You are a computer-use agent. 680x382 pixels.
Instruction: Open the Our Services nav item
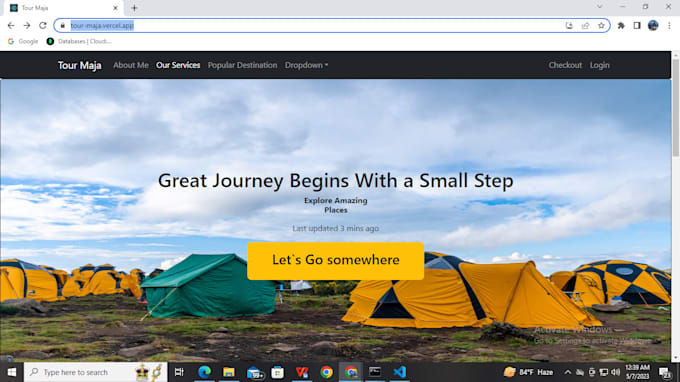point(178,65)
